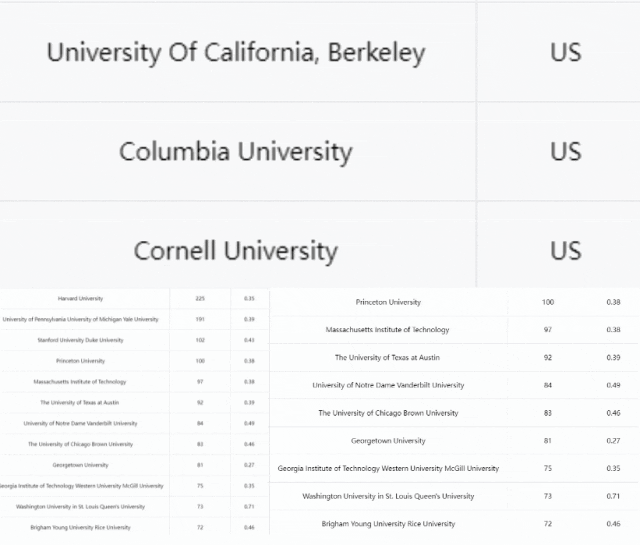The image size is (640, 545).
Task: Select Brigham Young University Rice cell in larger table
Action: point(388,524)
